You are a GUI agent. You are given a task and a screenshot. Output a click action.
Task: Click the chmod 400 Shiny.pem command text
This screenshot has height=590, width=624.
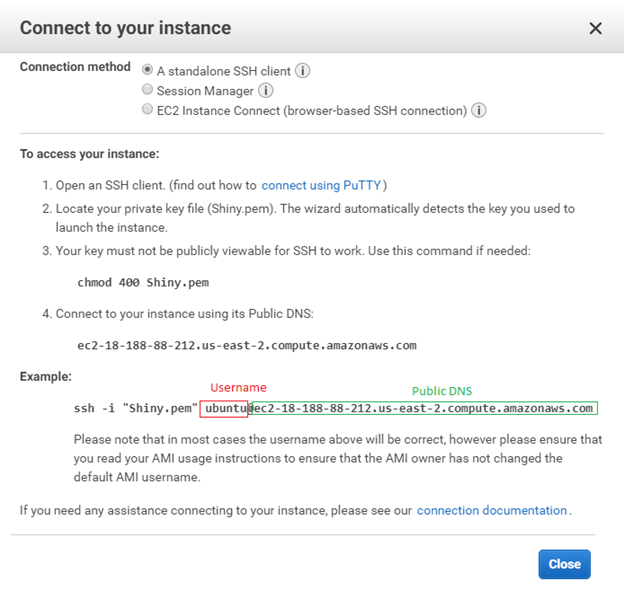[x=143, y=282]
